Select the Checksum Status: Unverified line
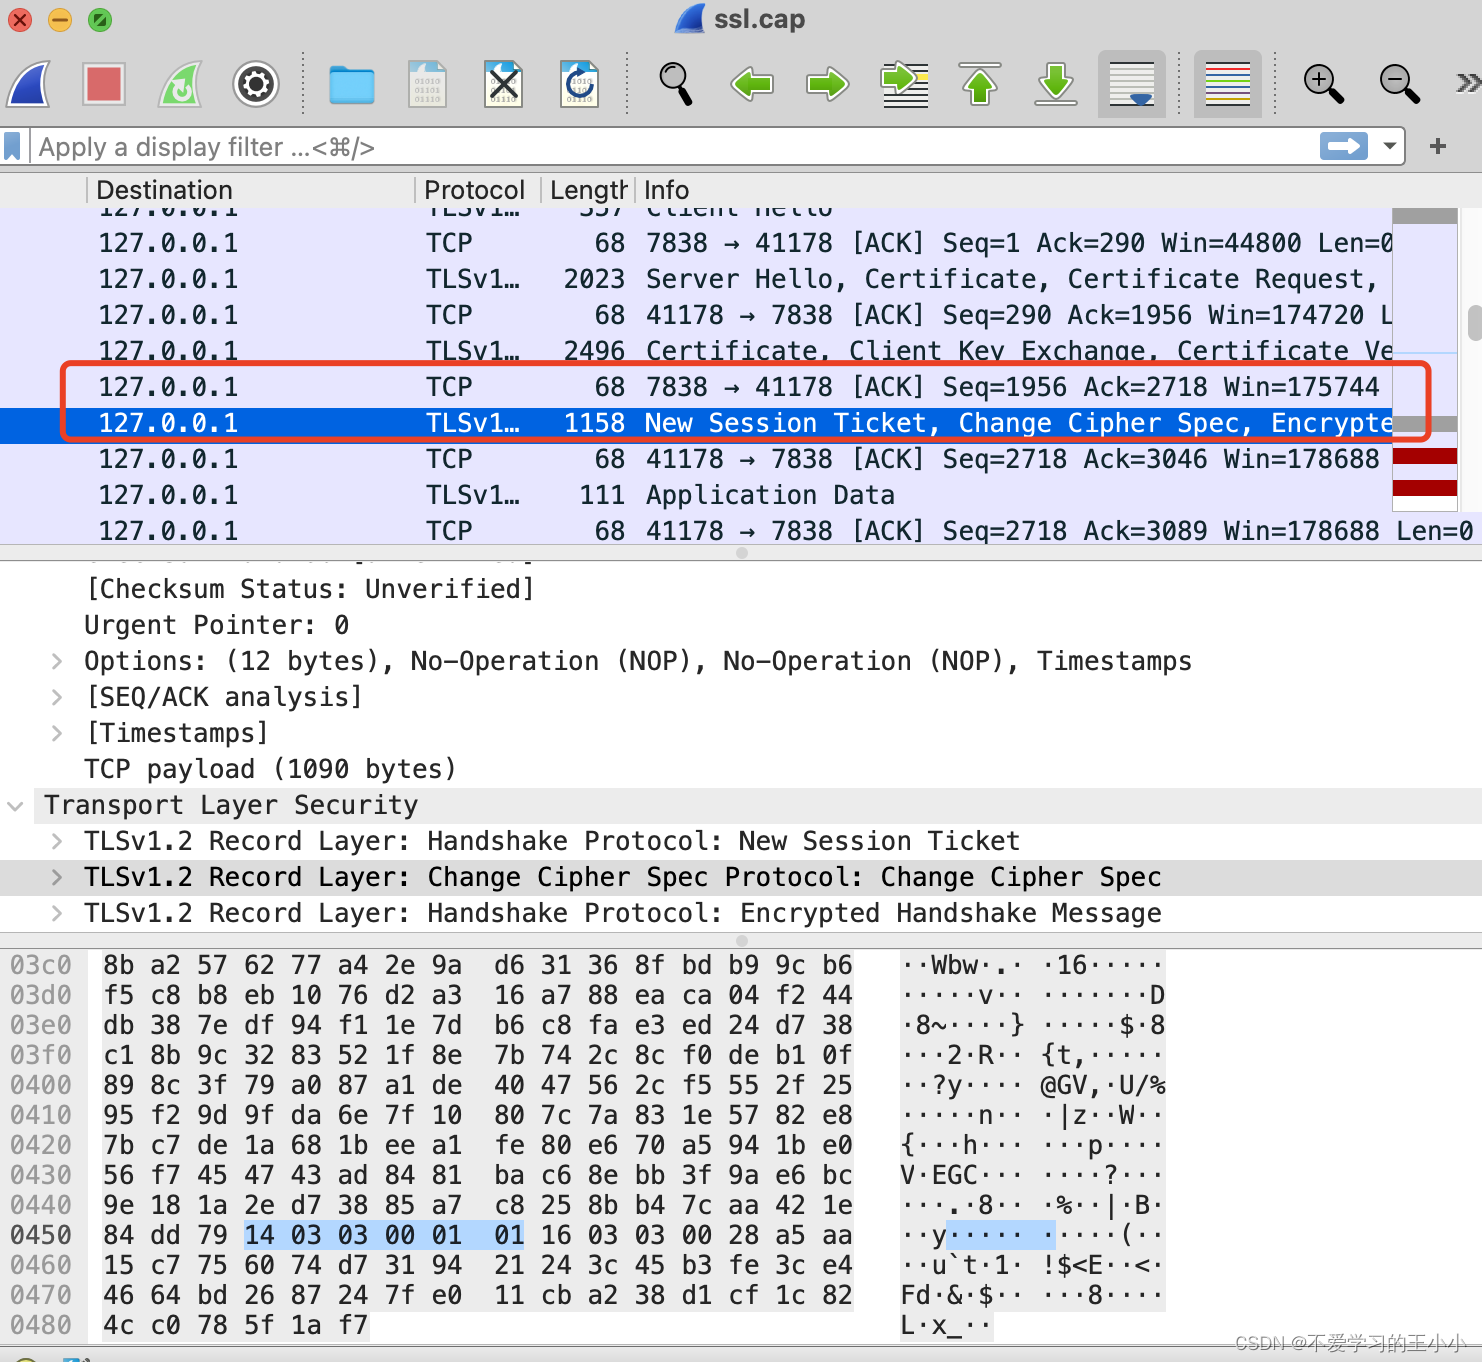This screenshot has width=1482, height=1362. pyautogui.click(x=310, y=589)
